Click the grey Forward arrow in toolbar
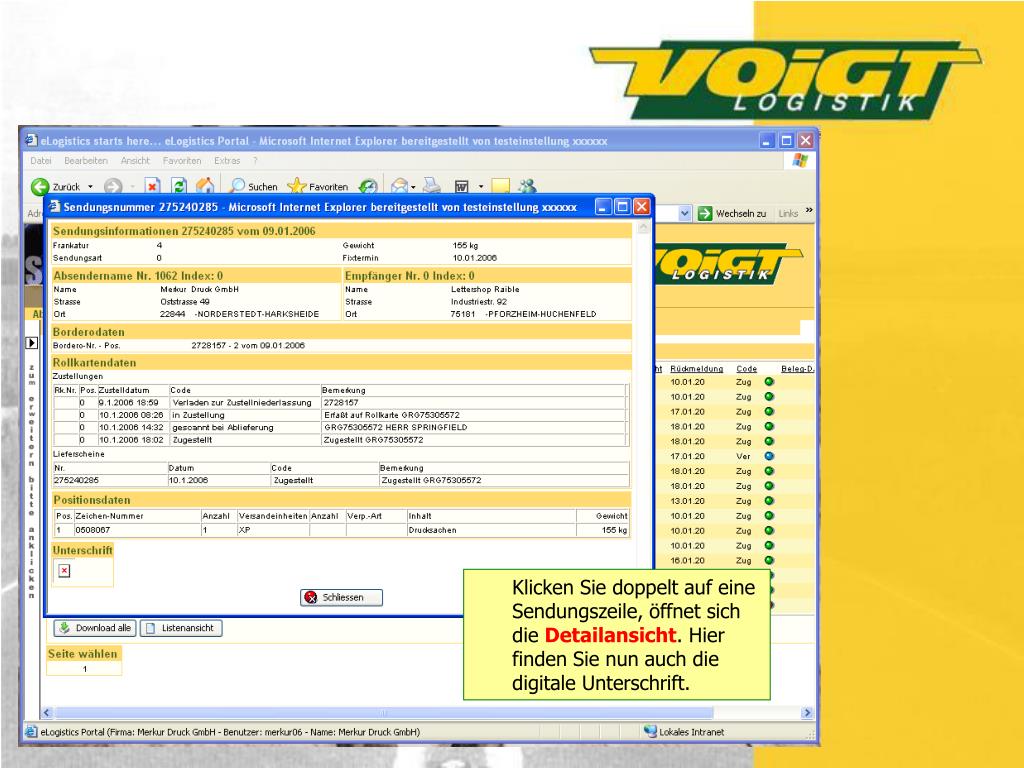Screen dimensions: 1024x768 (x=113, y=187)
